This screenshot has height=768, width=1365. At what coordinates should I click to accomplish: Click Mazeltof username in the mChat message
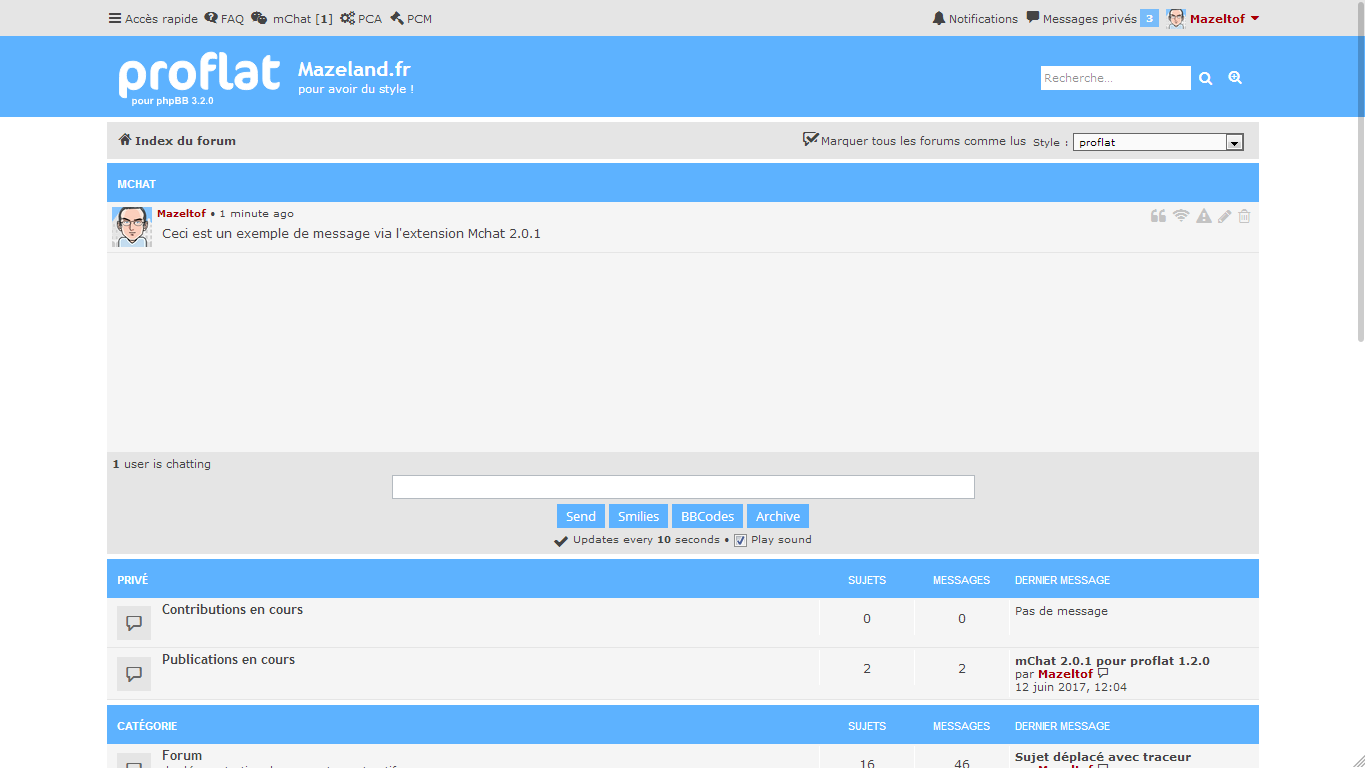coord(181,214)
